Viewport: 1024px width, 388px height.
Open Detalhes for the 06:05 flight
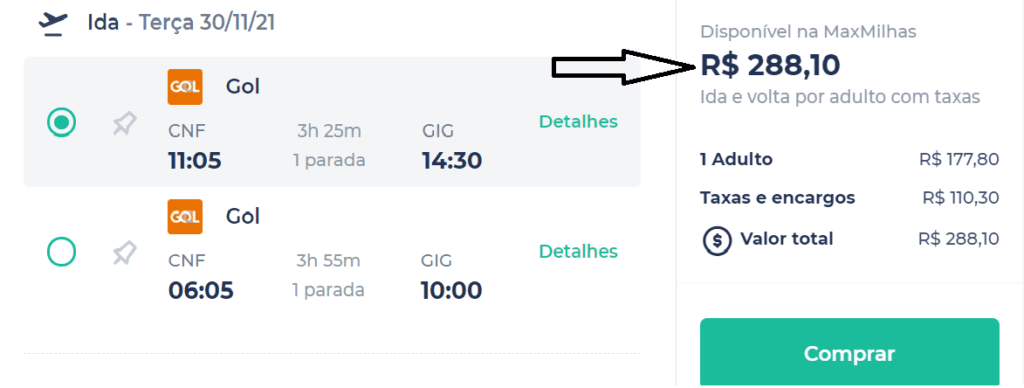pyautogui.click(x=578, y=251)
